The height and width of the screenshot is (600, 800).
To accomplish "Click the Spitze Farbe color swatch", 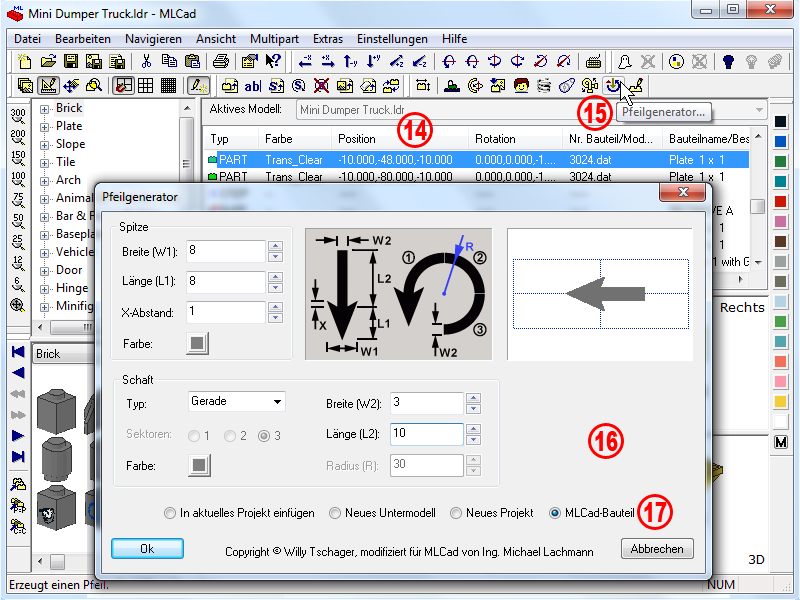I will (197, 343).
